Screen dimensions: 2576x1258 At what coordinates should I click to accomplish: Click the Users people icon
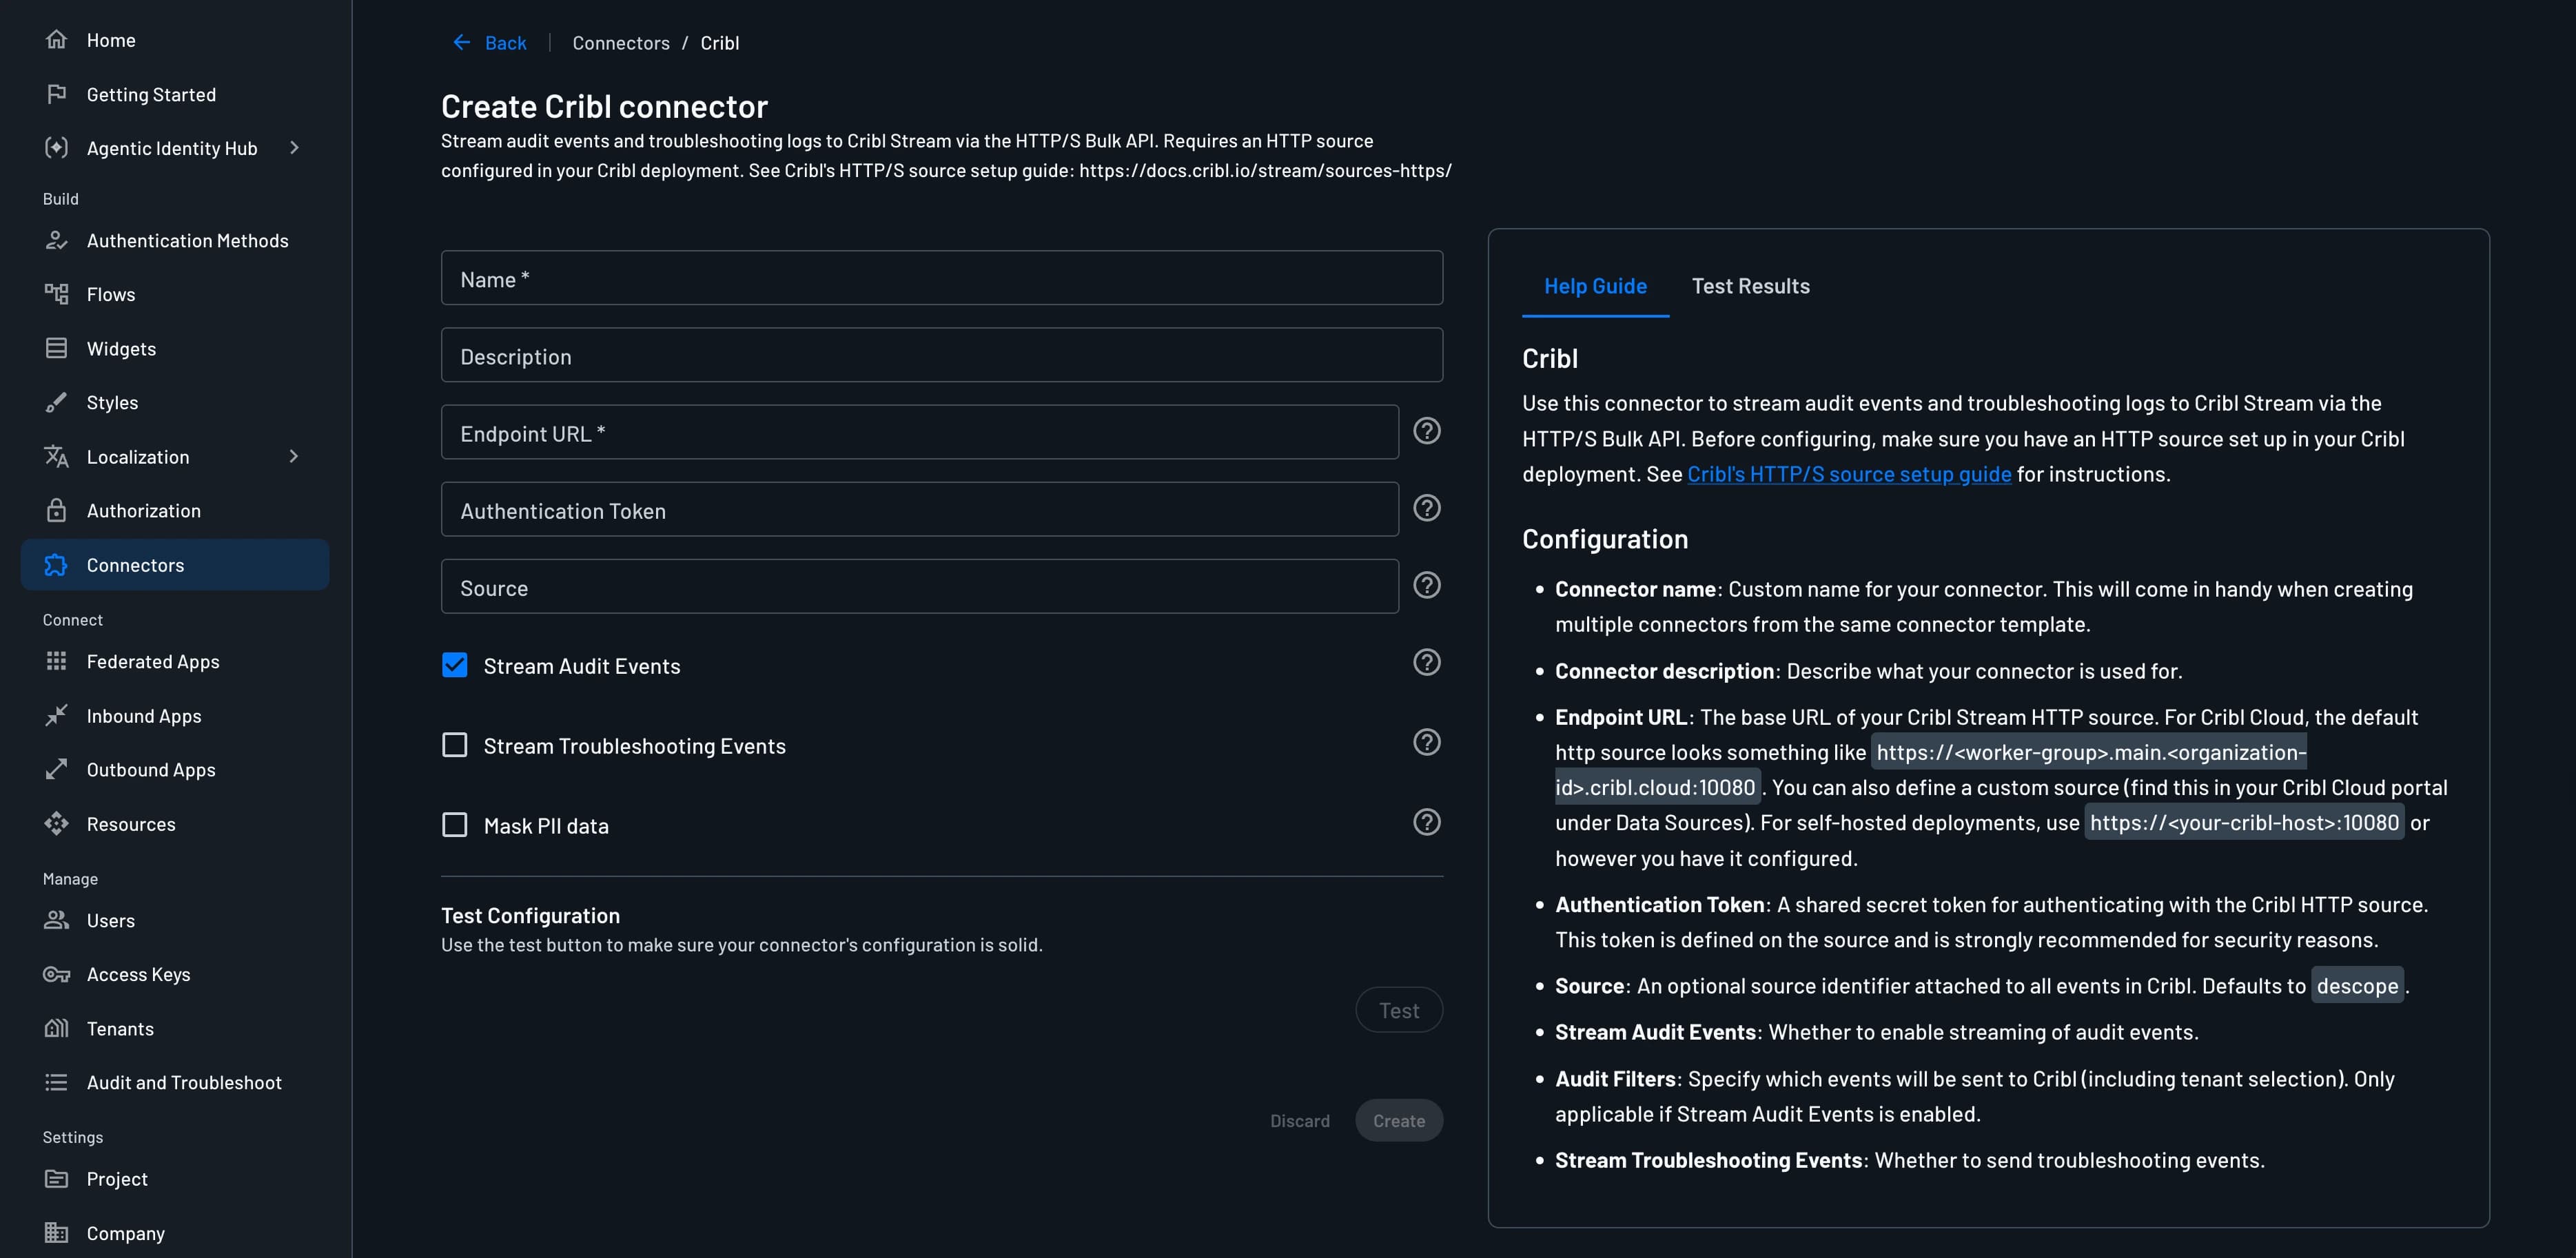click(56, 920)
